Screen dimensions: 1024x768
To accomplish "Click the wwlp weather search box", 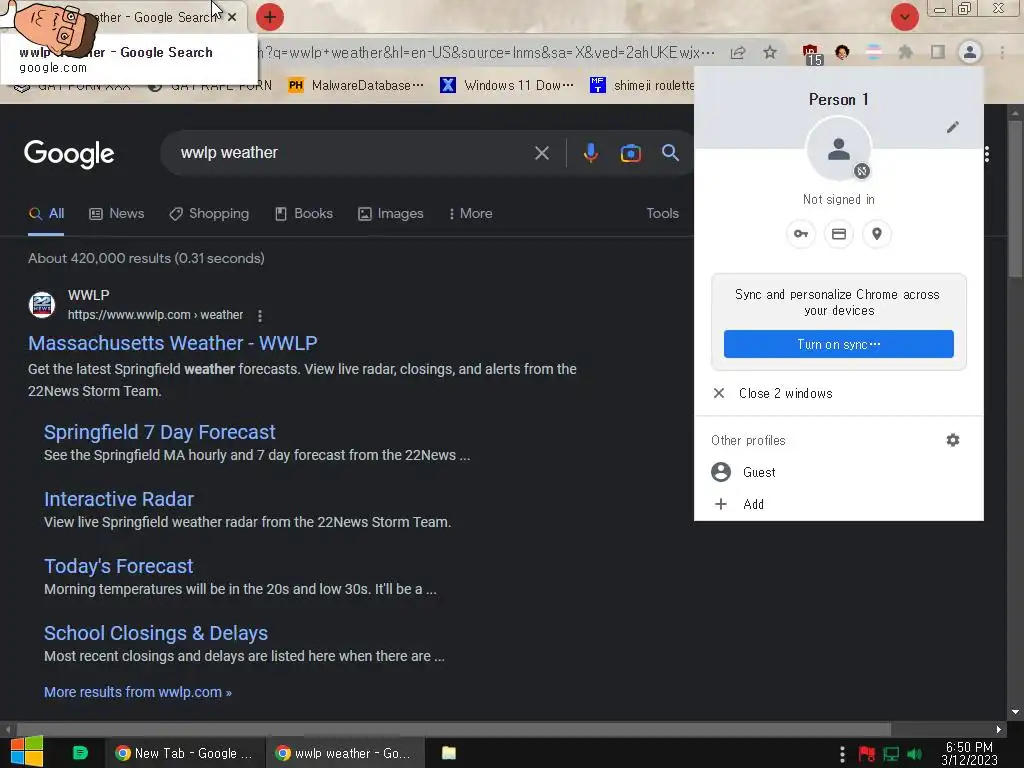I will tap(353, 153).
